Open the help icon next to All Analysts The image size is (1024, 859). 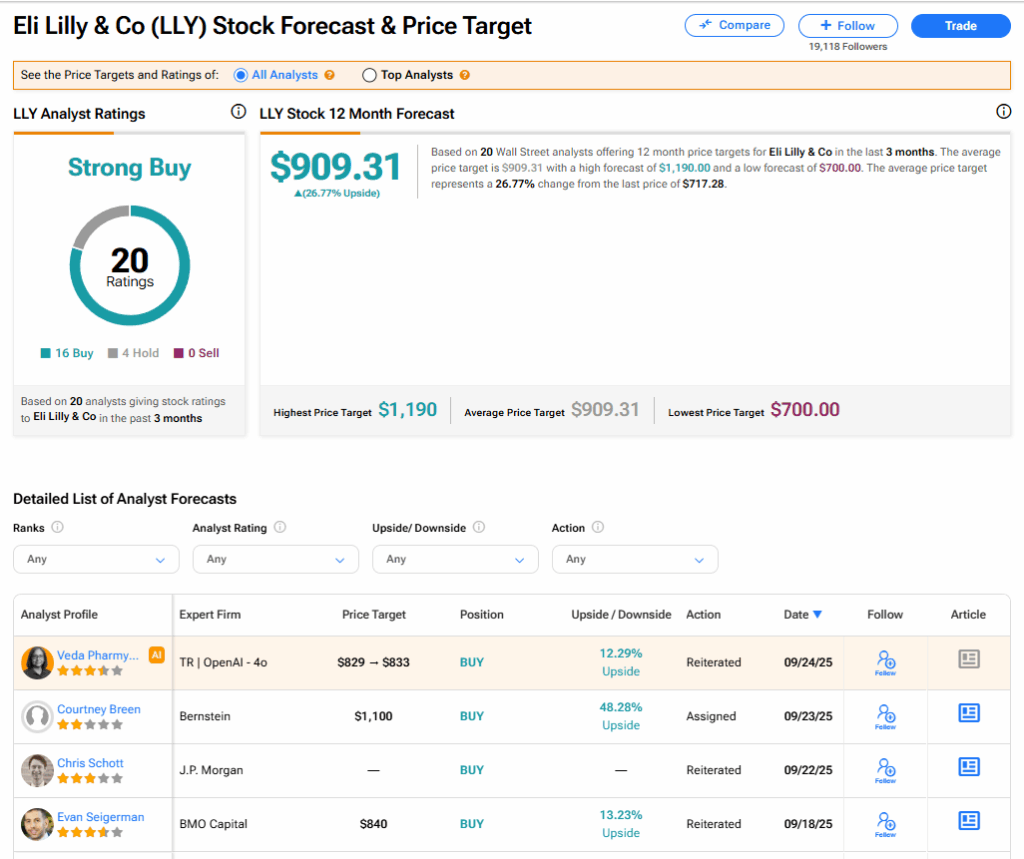click(x=330, y=75)
